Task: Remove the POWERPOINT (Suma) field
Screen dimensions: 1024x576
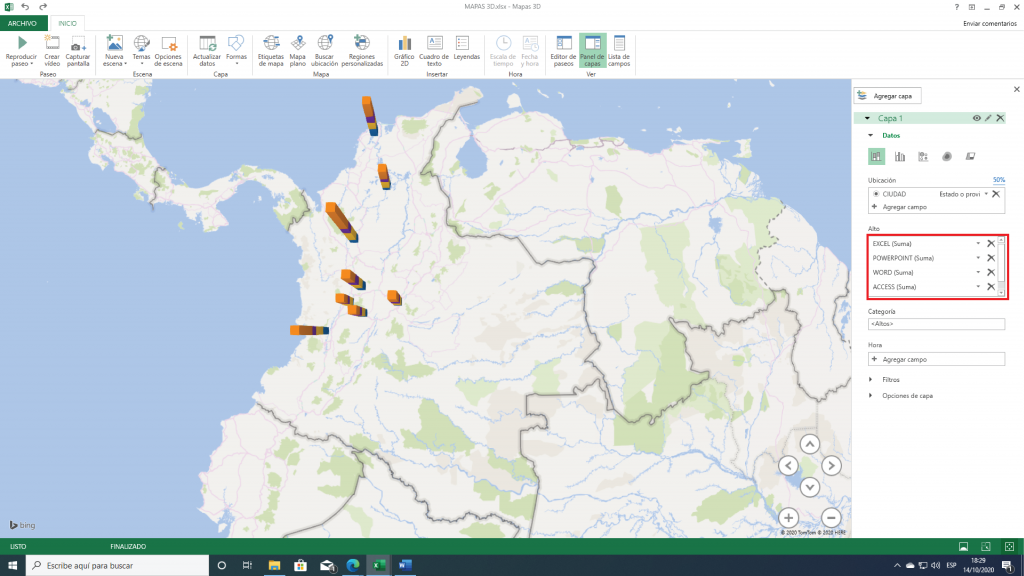Action: coord(991,258)
